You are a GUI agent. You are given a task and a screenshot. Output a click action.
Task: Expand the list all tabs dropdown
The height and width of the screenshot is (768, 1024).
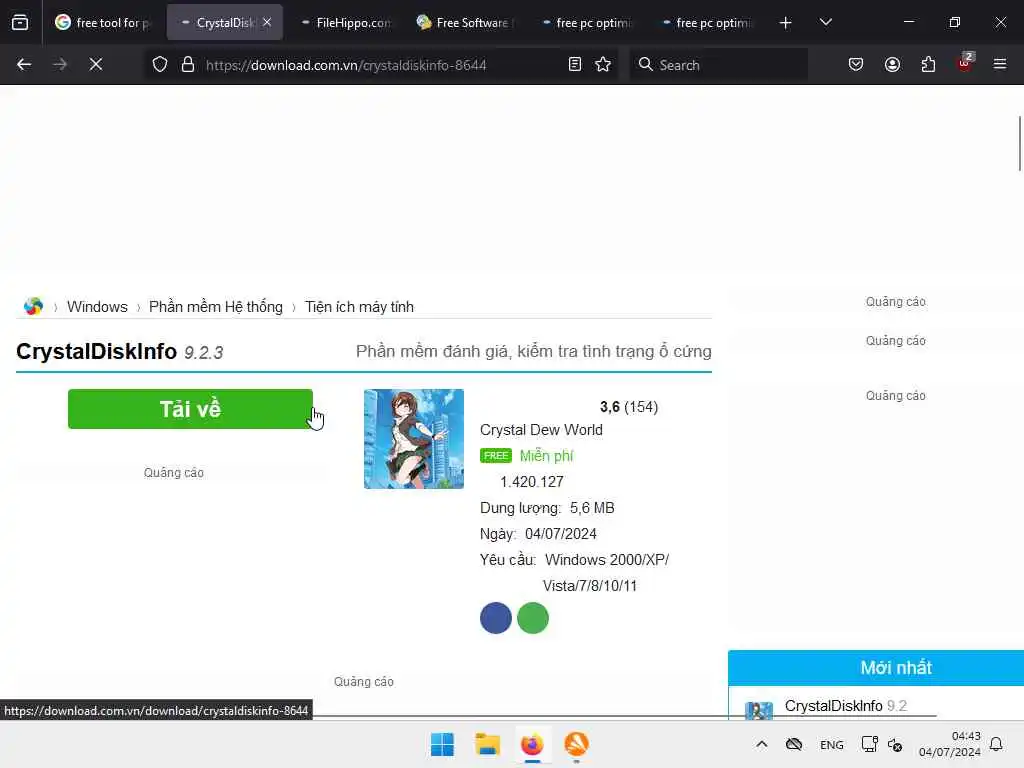click(x=825, y=23)
